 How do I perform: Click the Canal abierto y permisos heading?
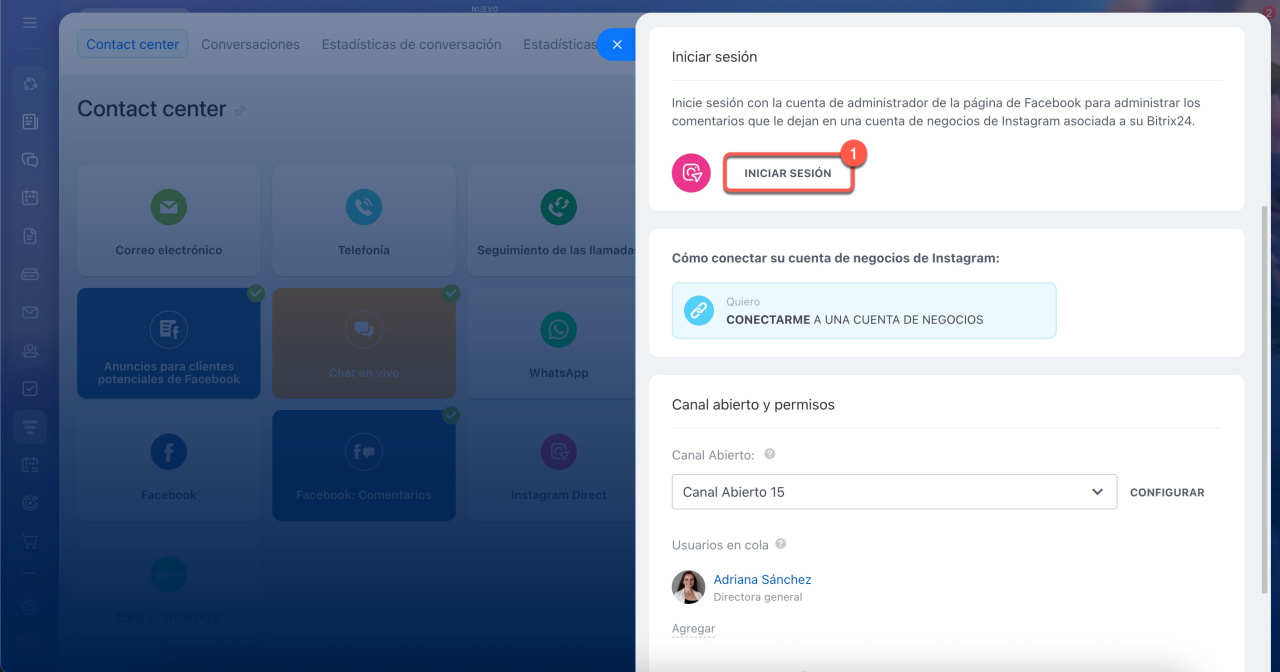pyautogui.click(x=753, y=405)
